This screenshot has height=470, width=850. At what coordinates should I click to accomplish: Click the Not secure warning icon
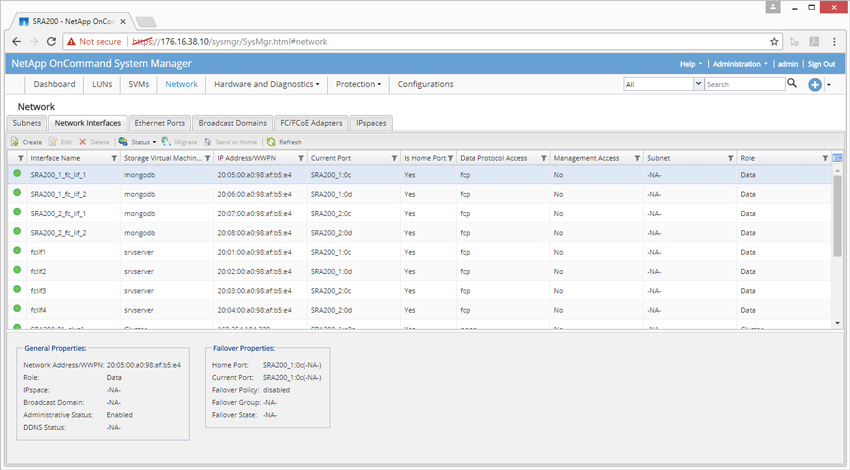[x=72, y=42]
